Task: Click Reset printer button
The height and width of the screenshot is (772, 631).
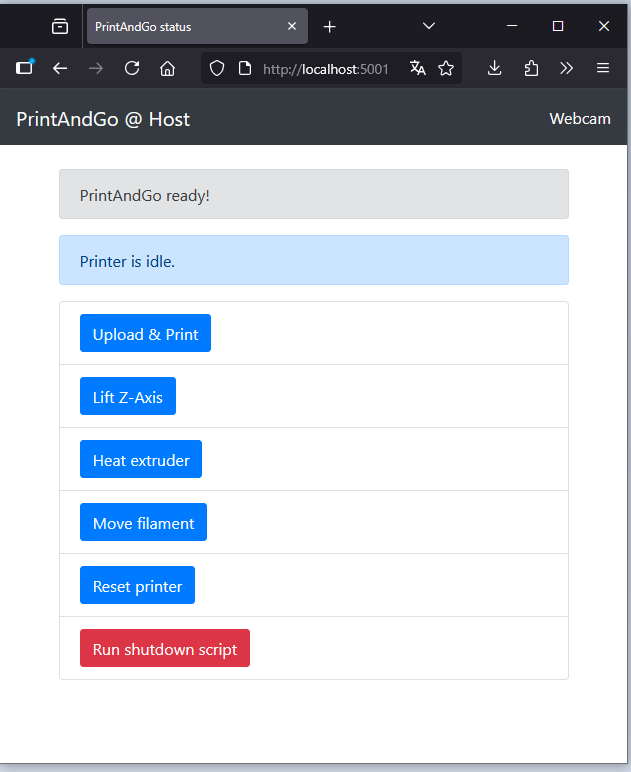Action: click(x=138, y=585)
